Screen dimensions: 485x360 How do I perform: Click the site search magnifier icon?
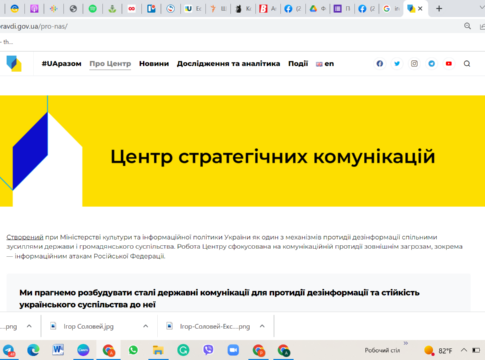click(x=467, y=63)
